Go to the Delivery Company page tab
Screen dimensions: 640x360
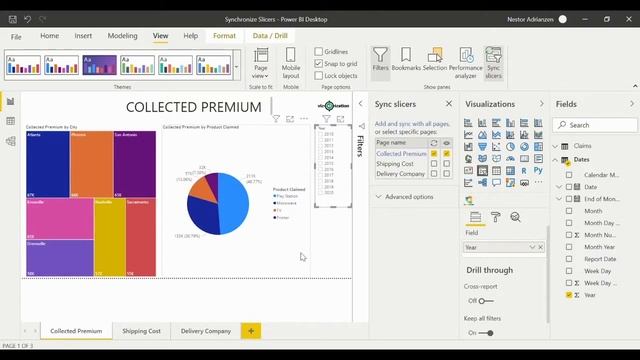tap(206, 331)
